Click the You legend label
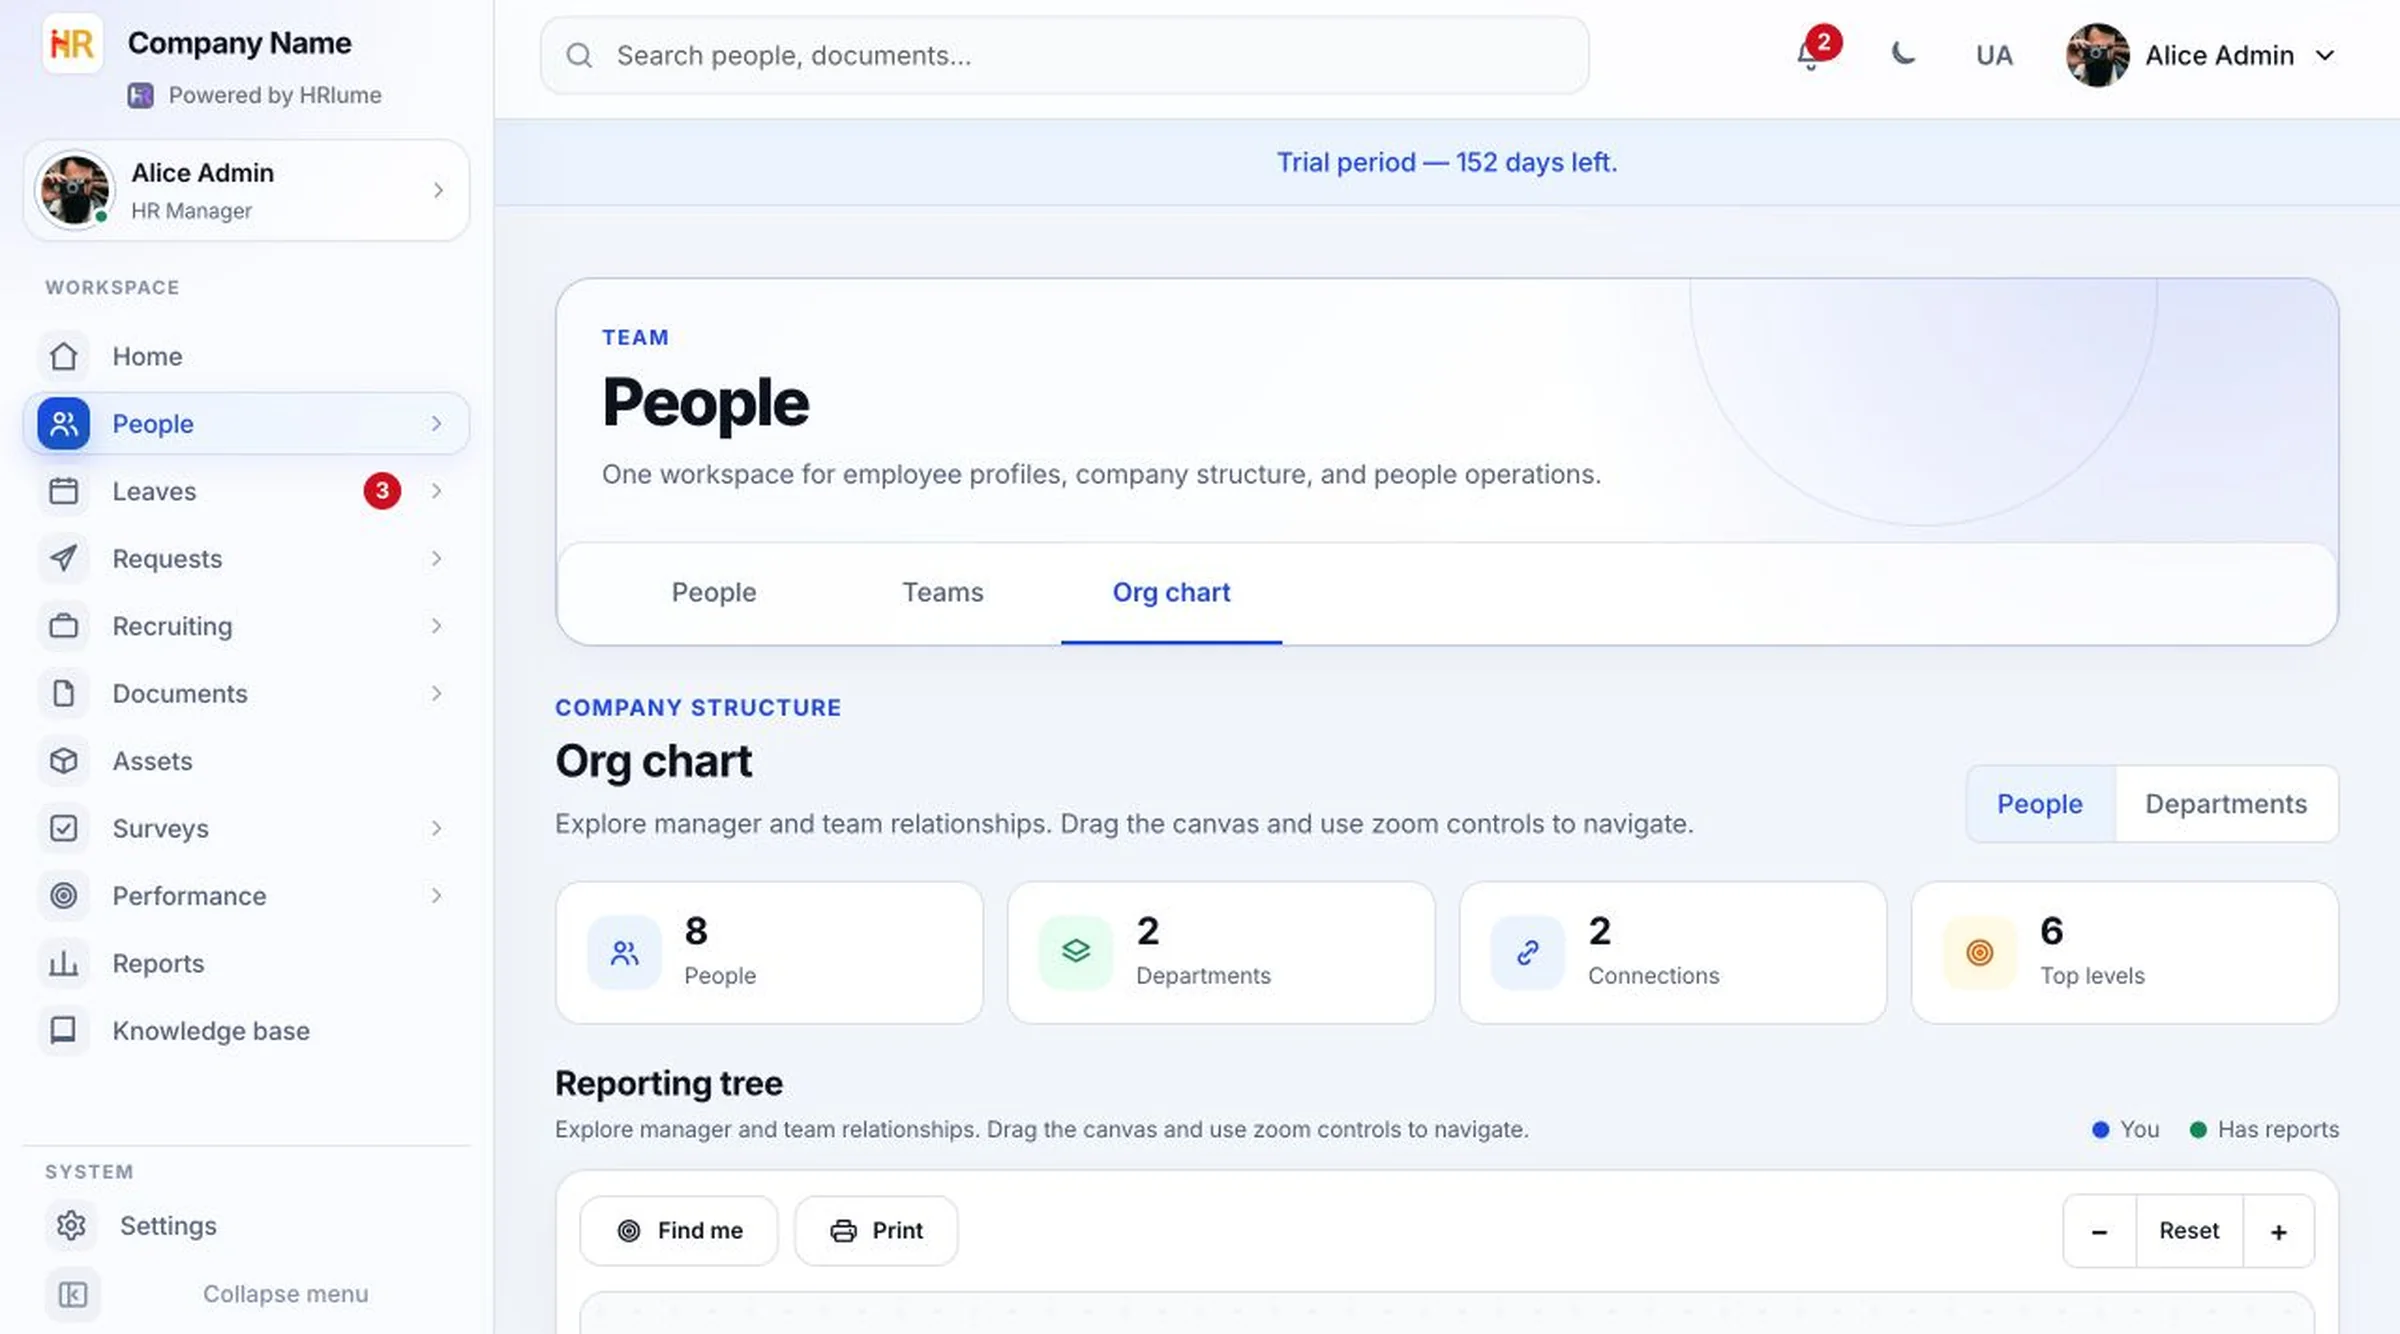This screenshot has width=2400, height=1334. (x=2139, y=1129)
